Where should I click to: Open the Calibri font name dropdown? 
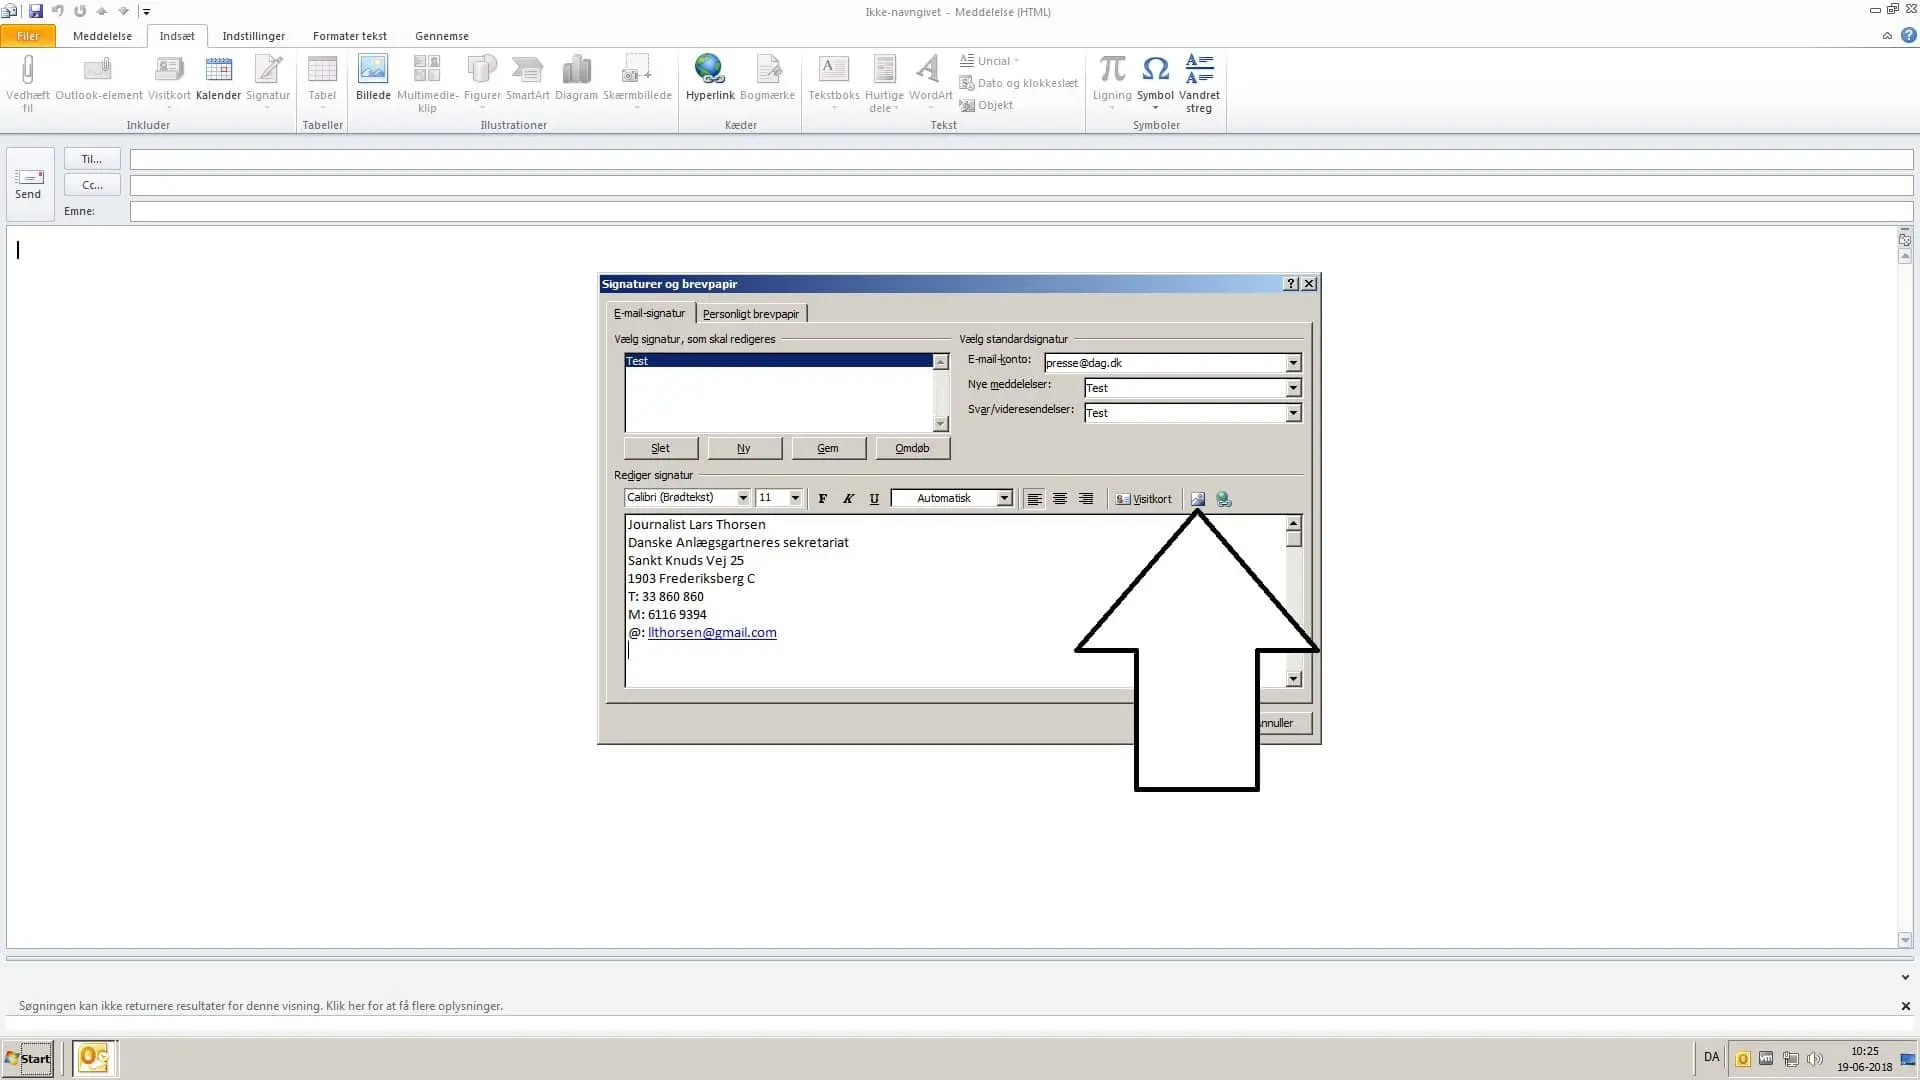pos(743,498)
